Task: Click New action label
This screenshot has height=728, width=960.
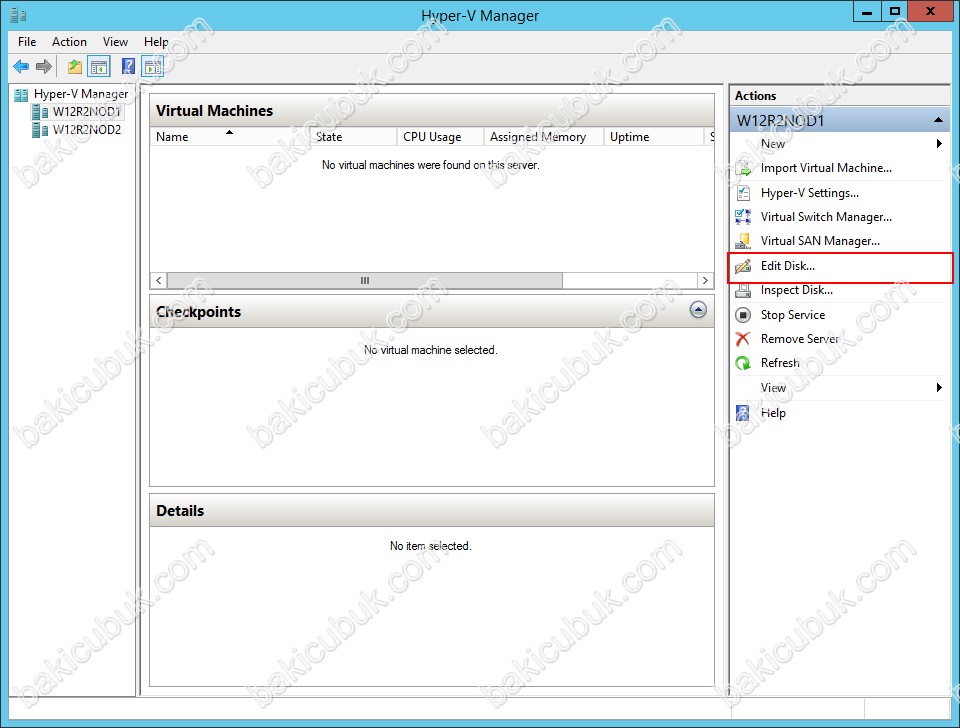Action: pyautogui.click(x=773, y=144)
